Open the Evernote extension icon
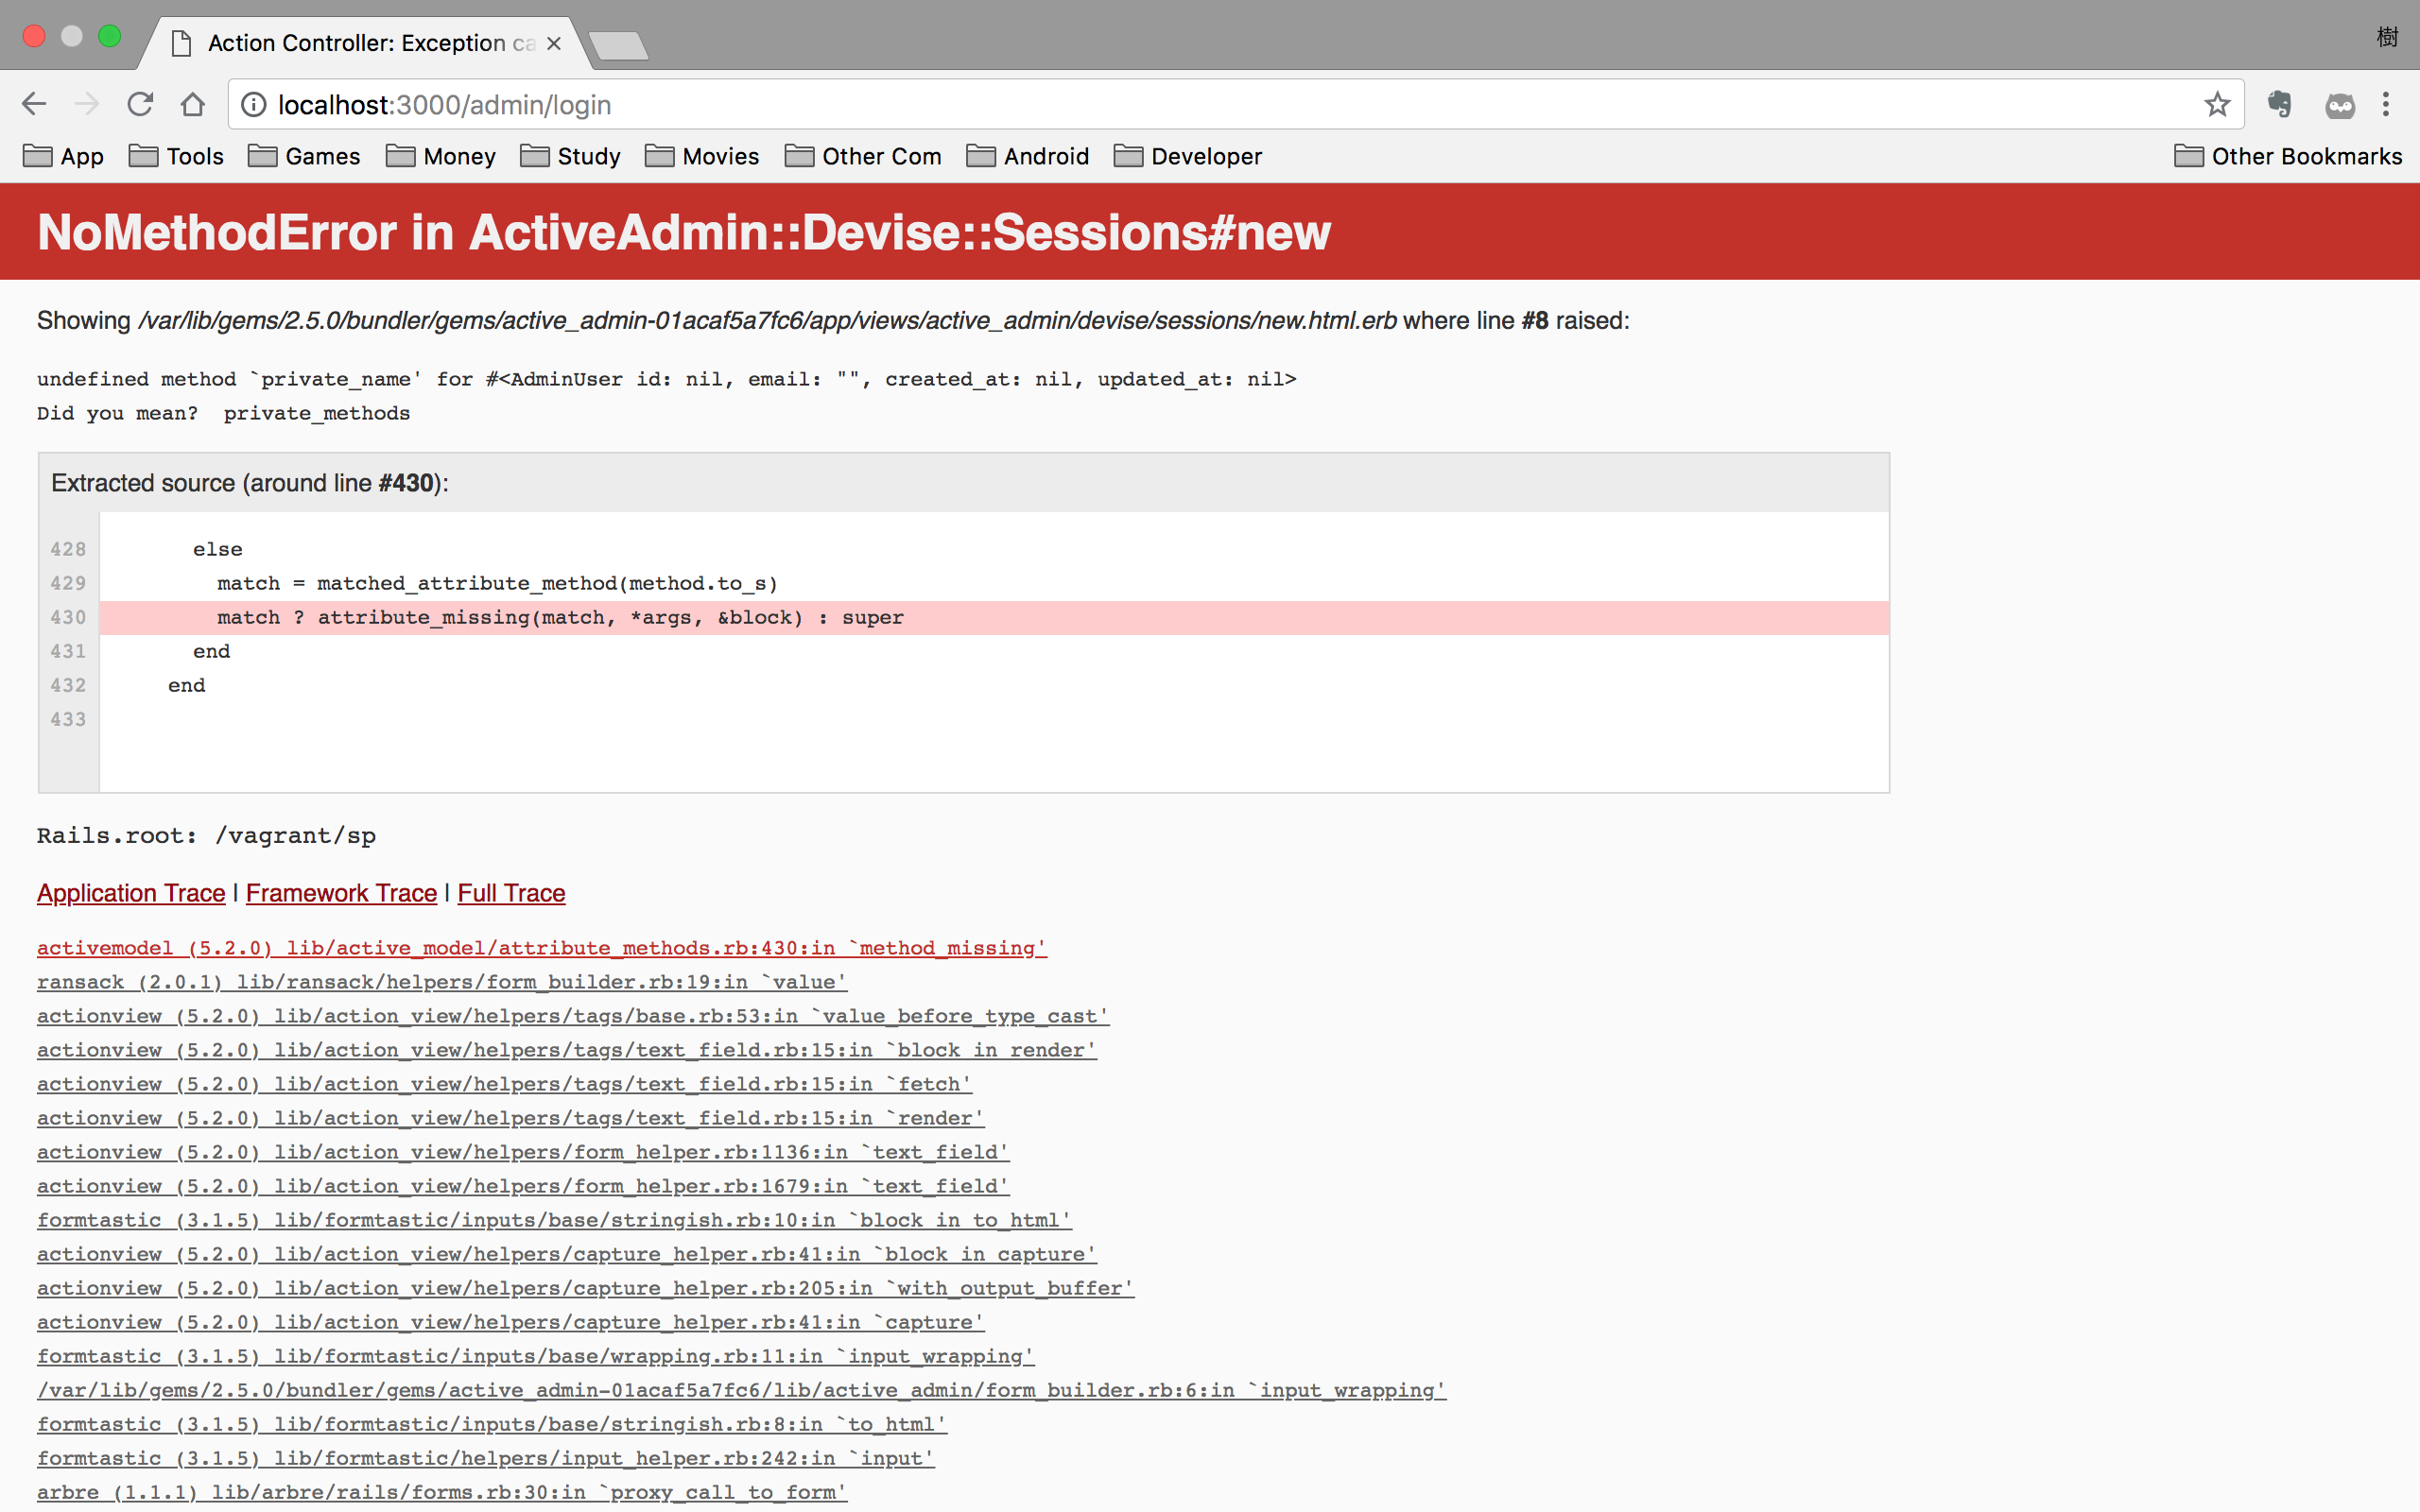Screen dimensions: 2420x1512 pos(2280,104)
